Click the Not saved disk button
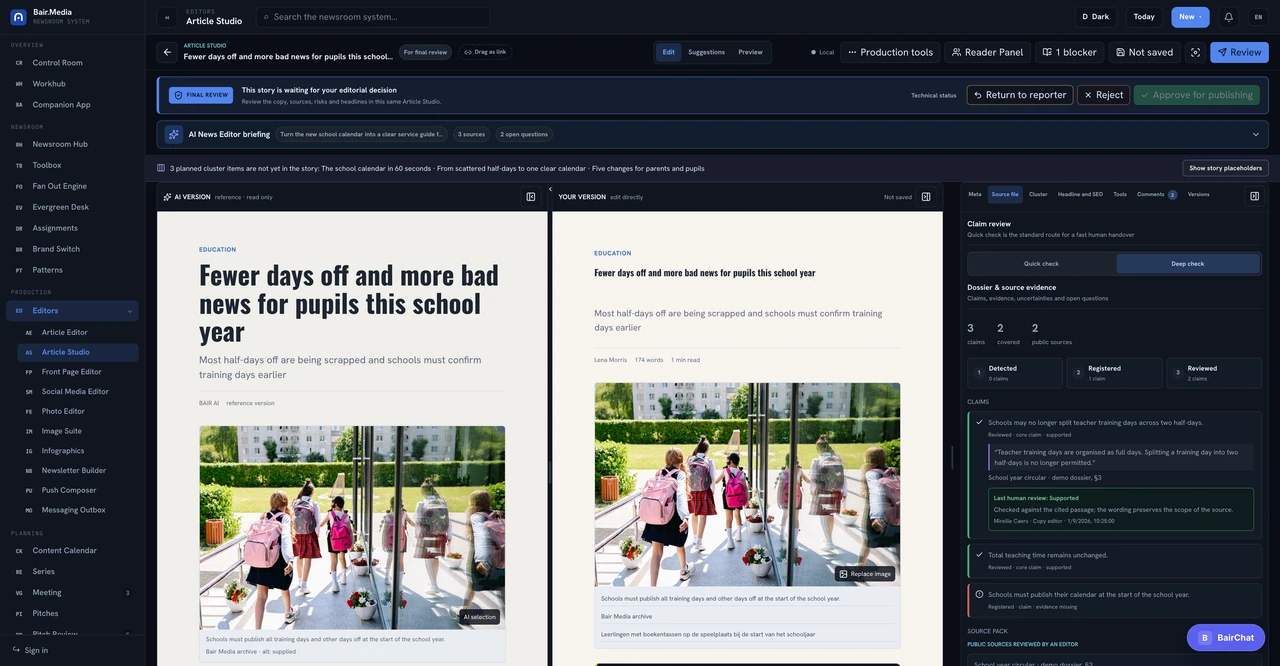 pos(1144,52)
